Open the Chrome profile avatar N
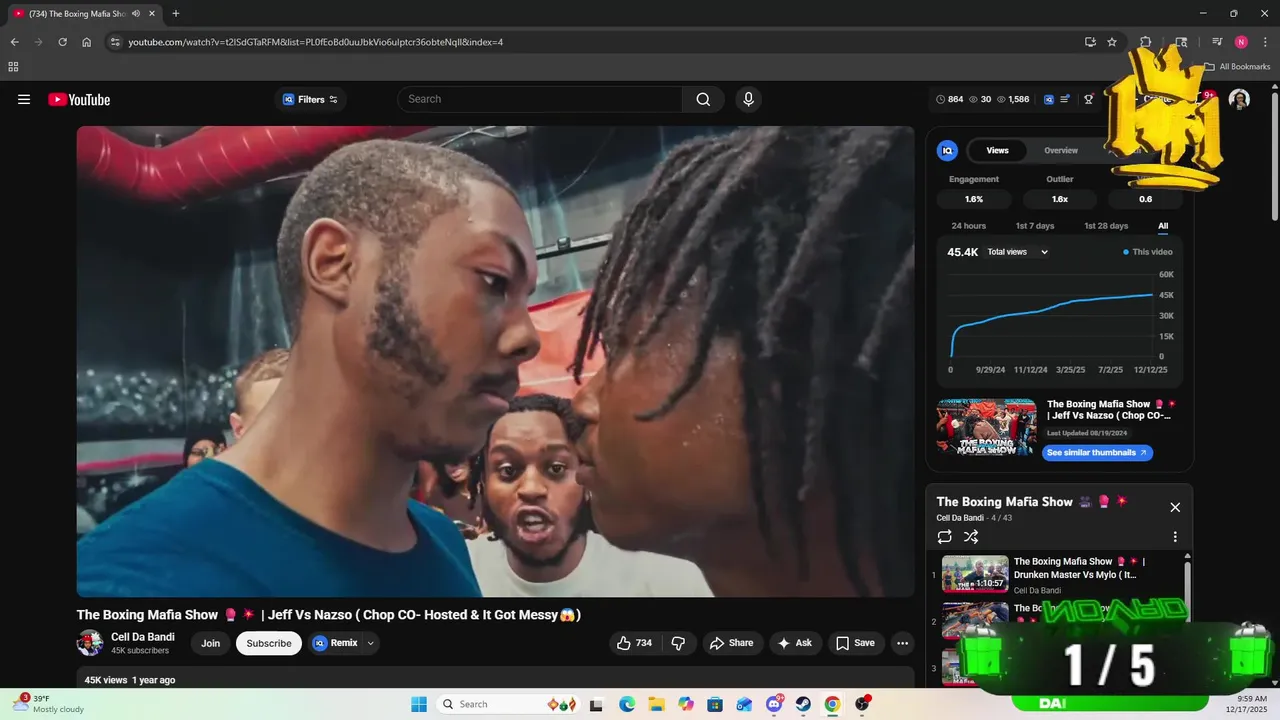The width and height of the screenshot is (1280, 720). click(x=1241, y=42)
